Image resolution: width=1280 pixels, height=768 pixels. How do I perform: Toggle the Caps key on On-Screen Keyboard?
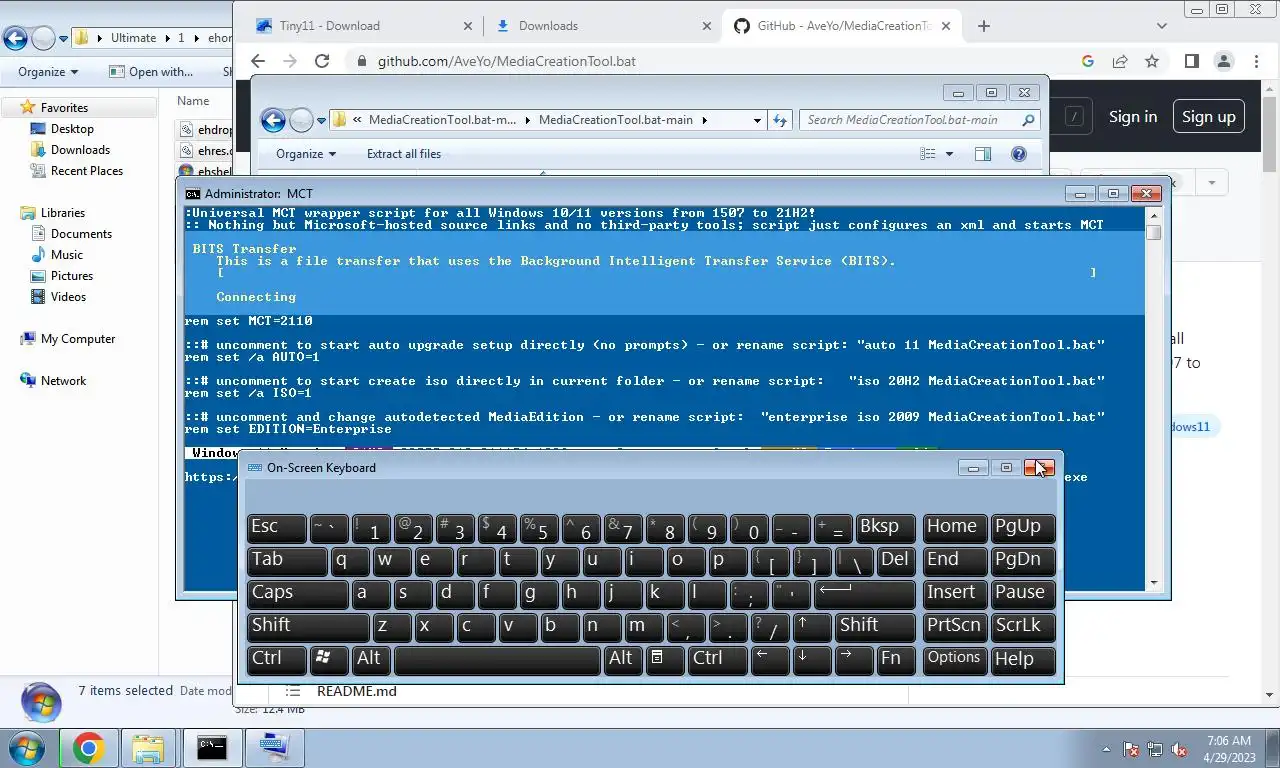(297, 592)
